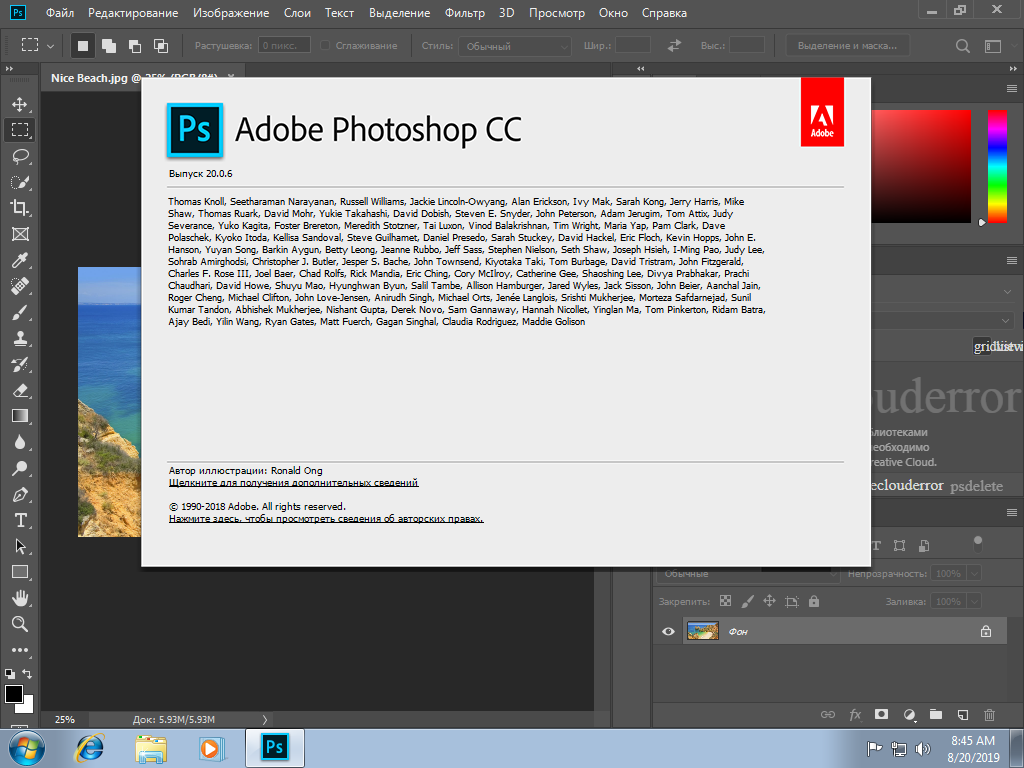
Task: Open the Изображение menu
Action: click(231, 13)
